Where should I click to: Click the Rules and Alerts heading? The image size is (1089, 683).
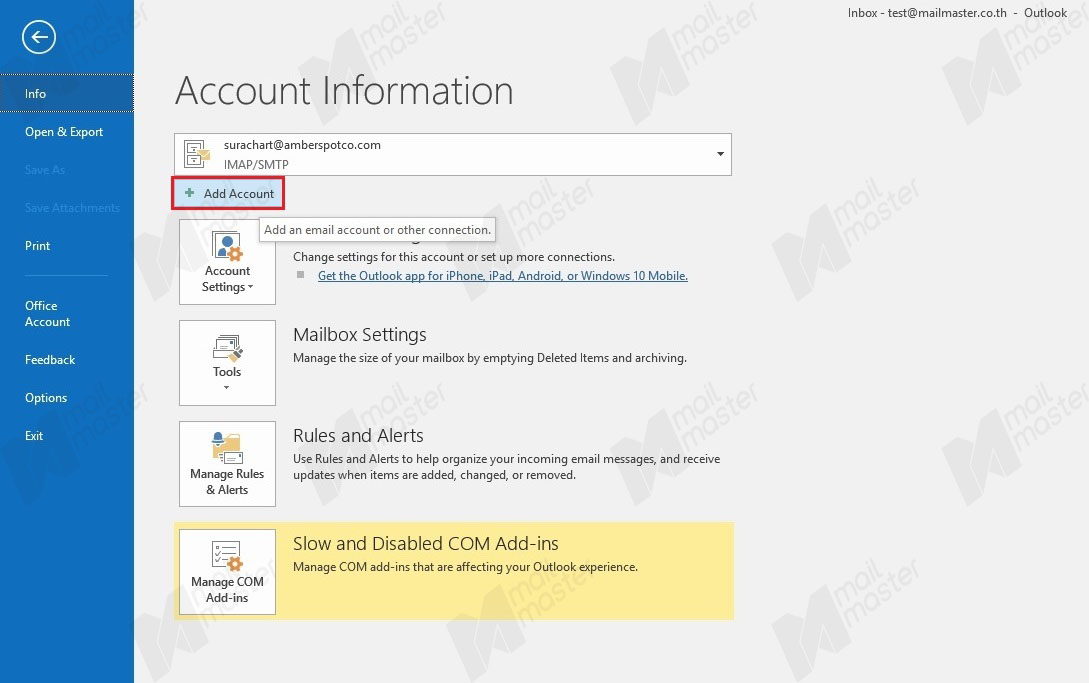click(358, 436)
